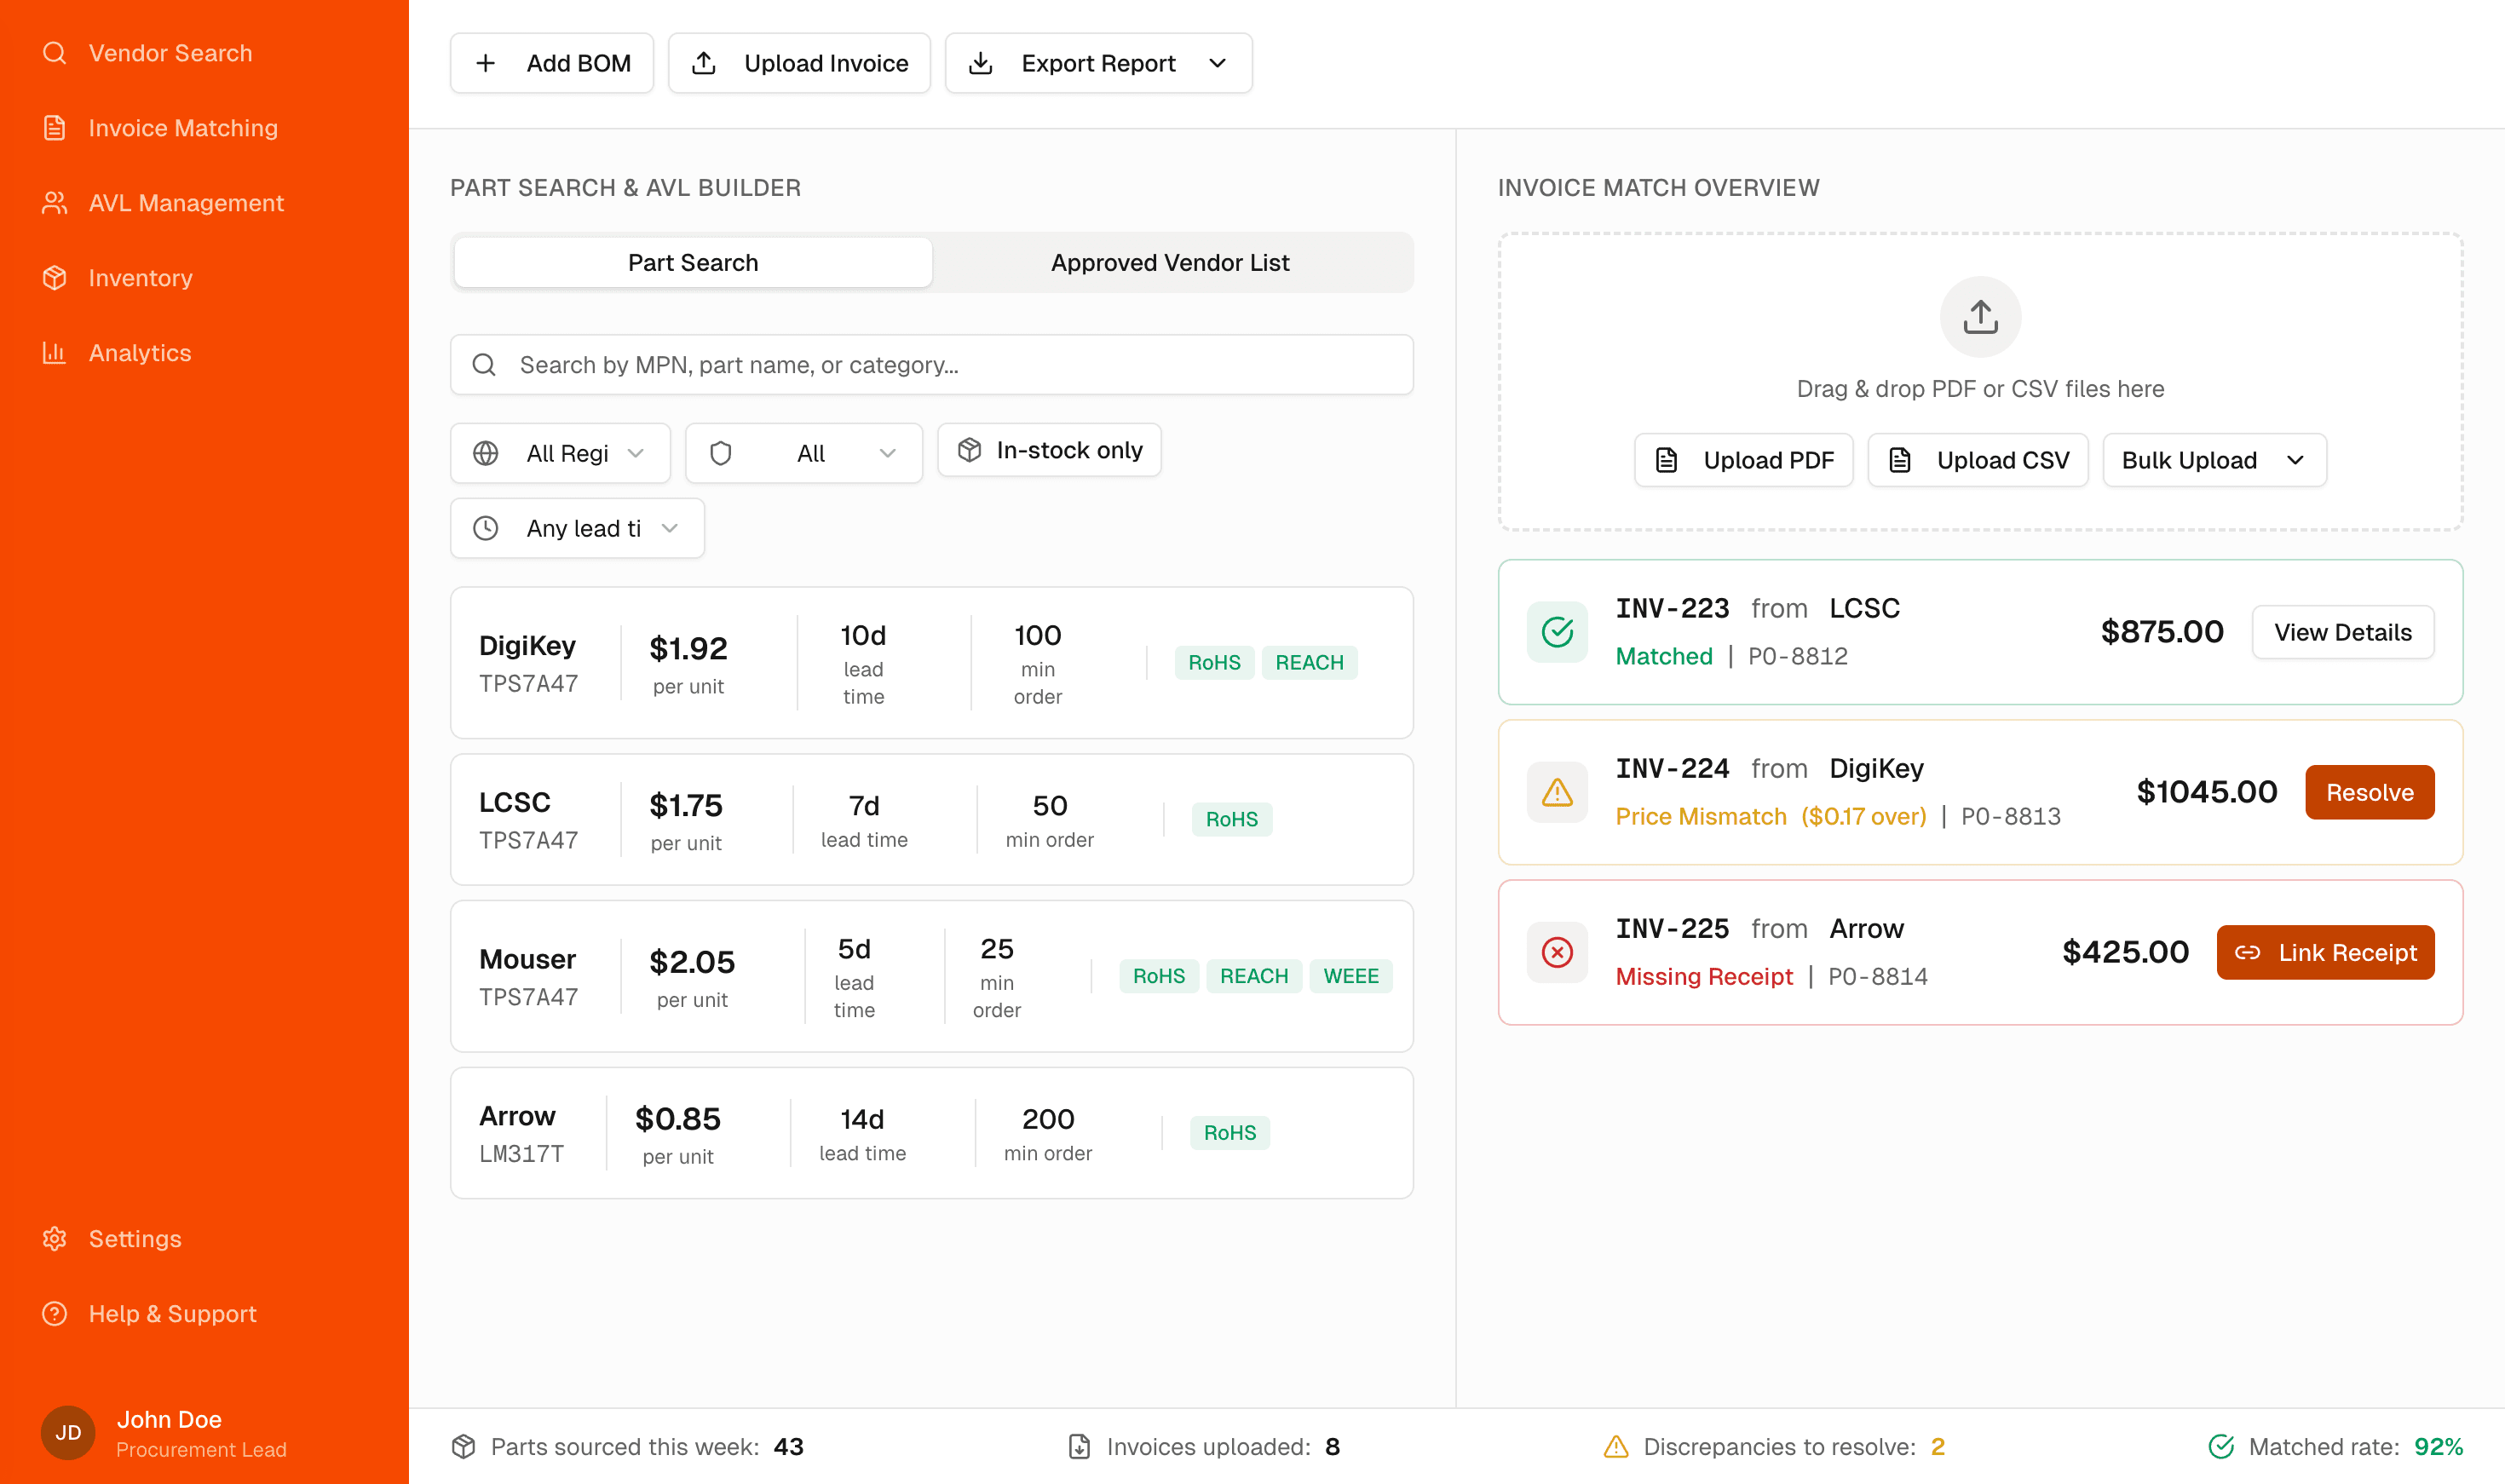
Task: Toggle WEEE compliance badge on Mouser part
Action: click(1350, 975)
